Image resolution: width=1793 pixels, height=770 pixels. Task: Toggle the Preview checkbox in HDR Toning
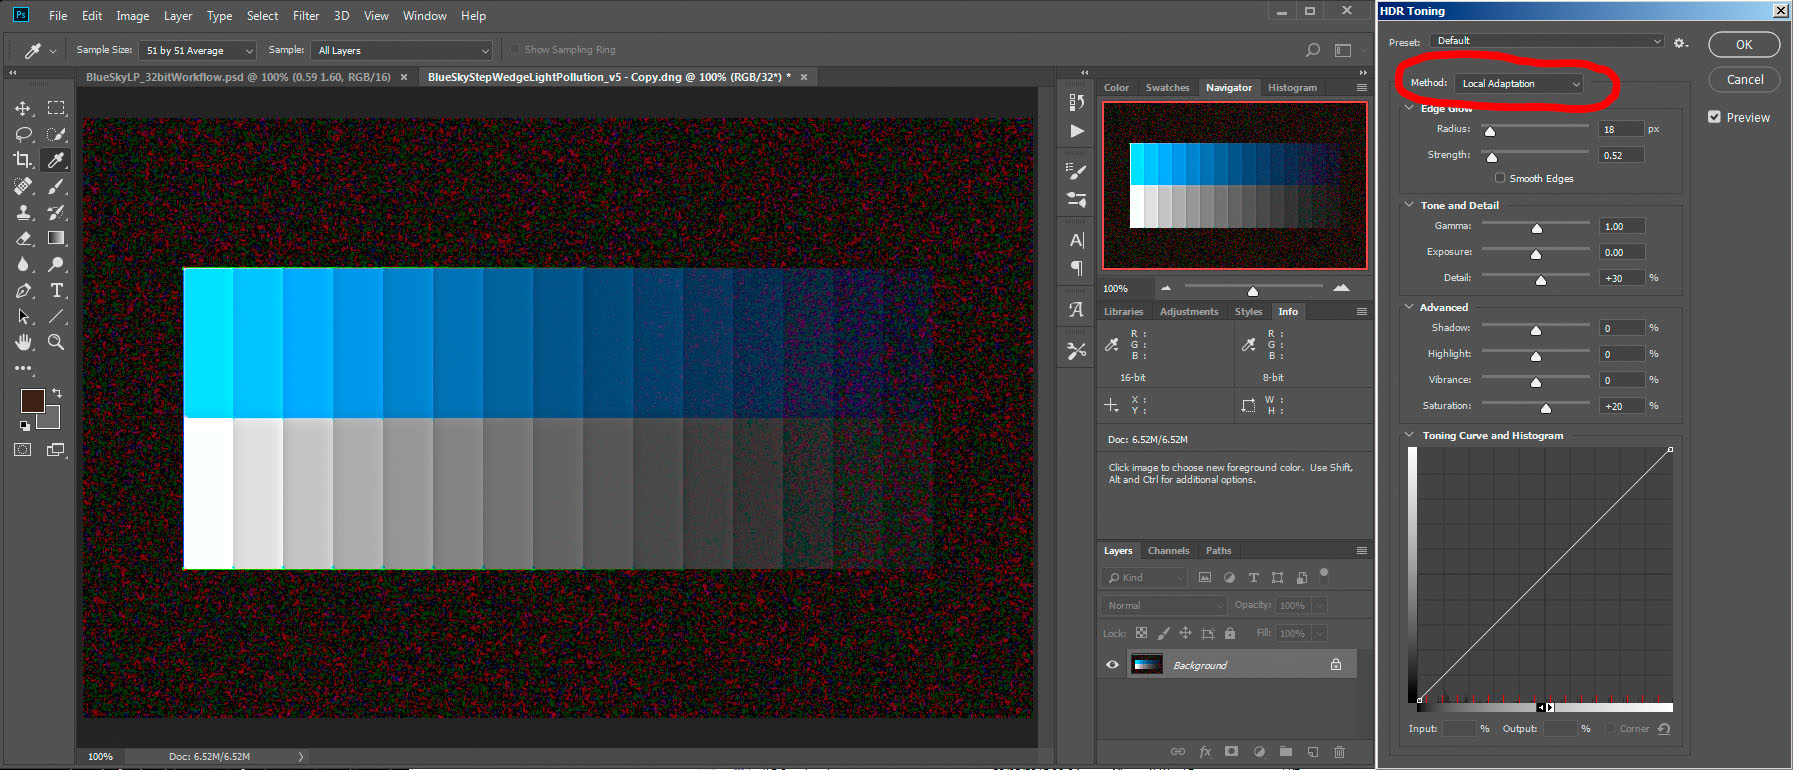(1715, 117)
